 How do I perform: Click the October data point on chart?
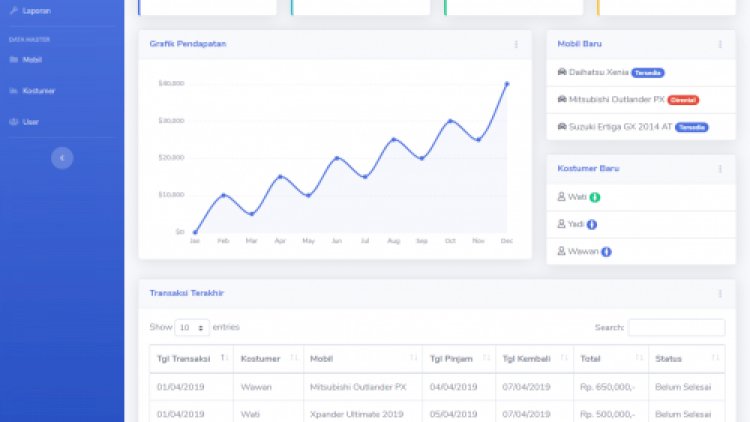point(450,121)
